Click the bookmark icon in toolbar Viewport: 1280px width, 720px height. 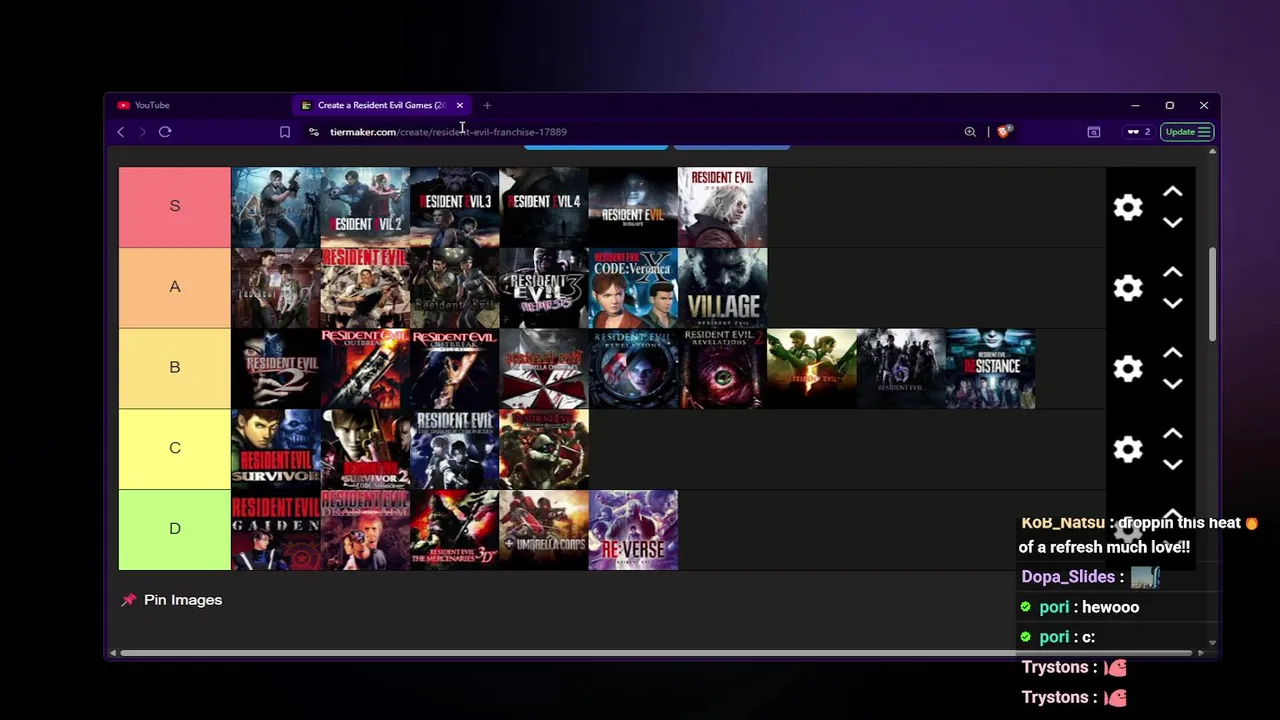(x=285, y=132)
